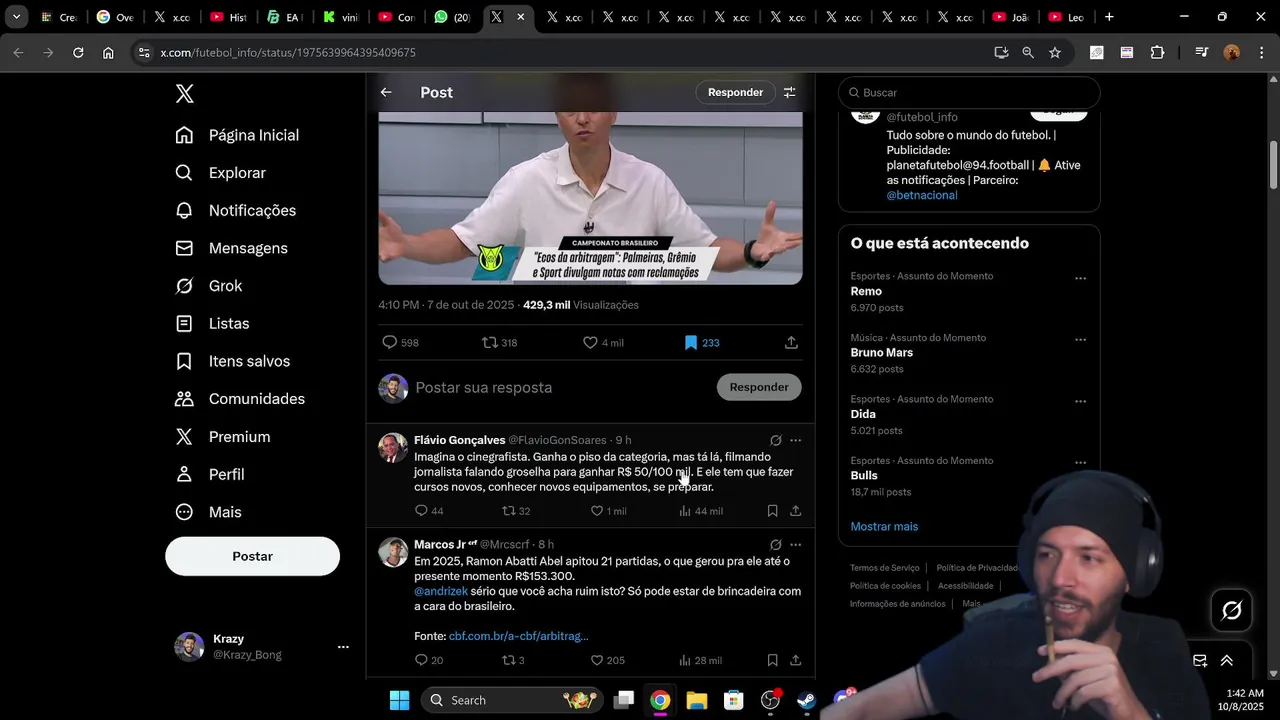The width and height of the screenshot is (1280, 720).
Task: Open more options on Marcos Jr reply
Action: (796, 545)
